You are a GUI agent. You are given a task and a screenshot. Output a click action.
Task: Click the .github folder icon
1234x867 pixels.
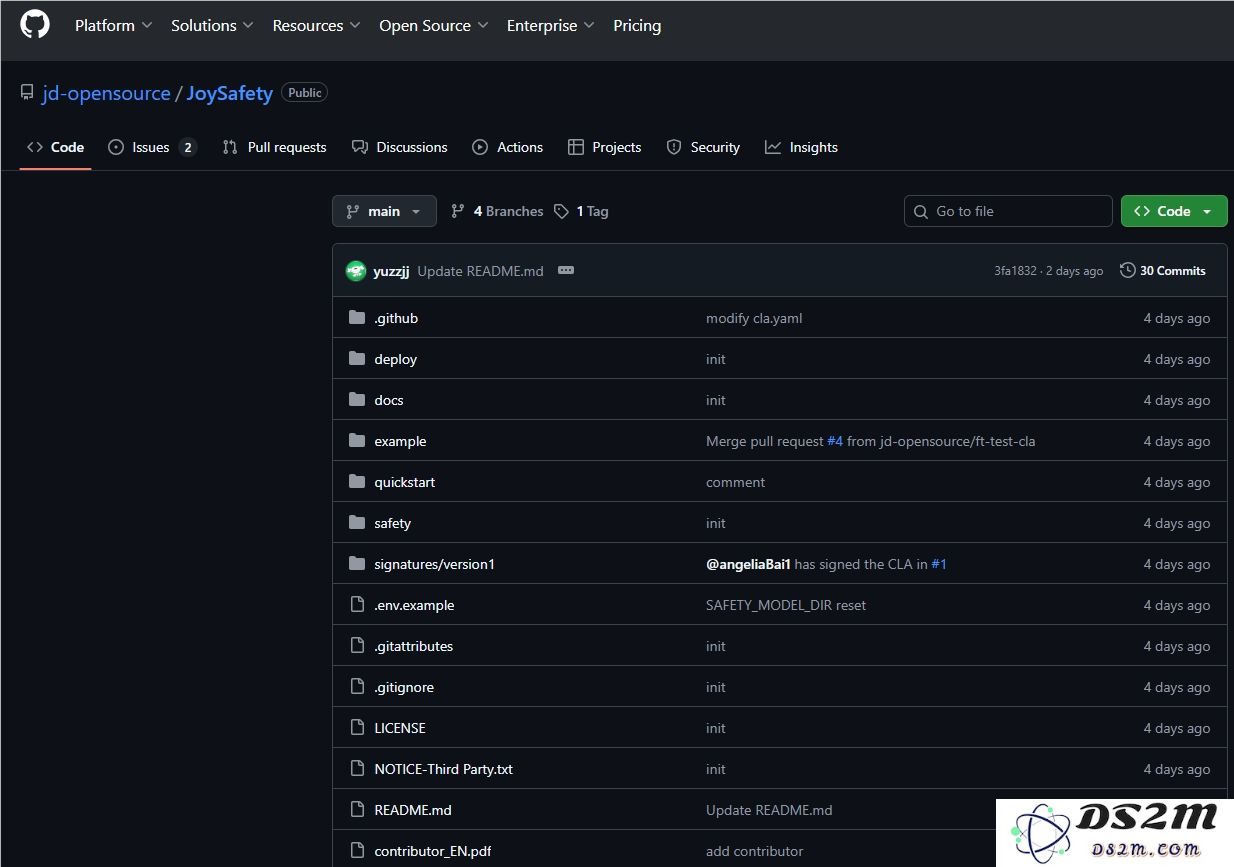pyautogui.click(x=357, y=318)
